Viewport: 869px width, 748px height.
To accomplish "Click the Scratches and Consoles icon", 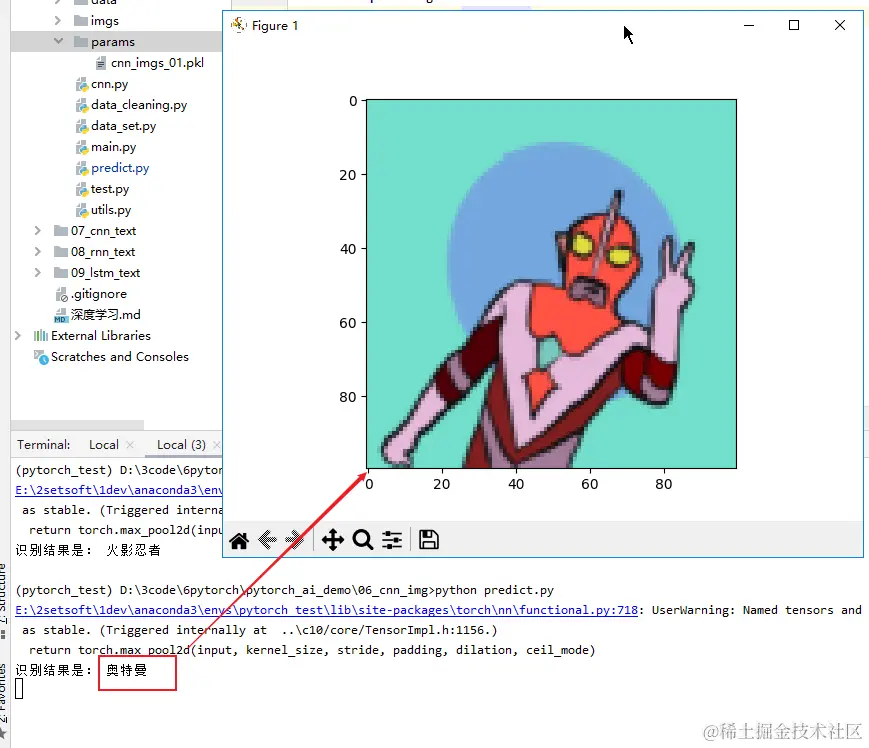I will pyautogui.click(x=41, y=357).
